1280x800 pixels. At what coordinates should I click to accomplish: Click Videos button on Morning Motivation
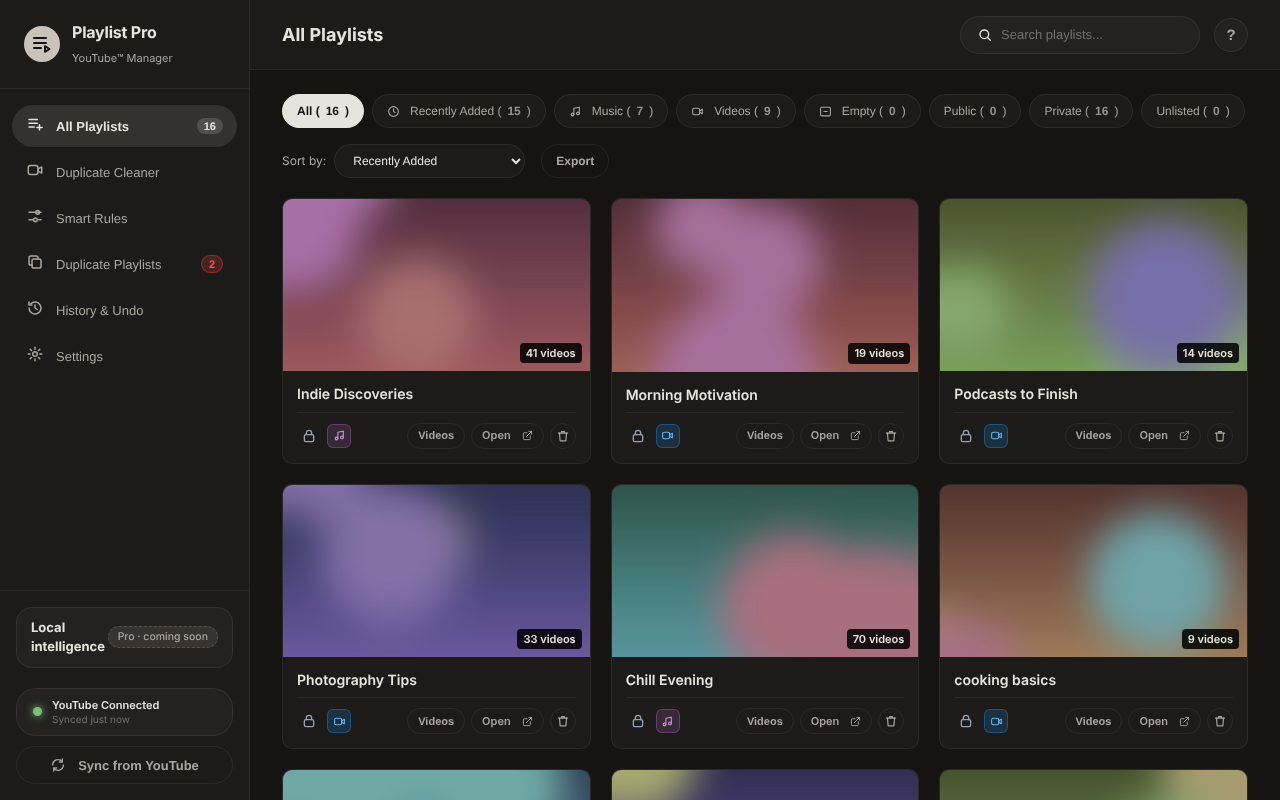click(x=765, y=436)
